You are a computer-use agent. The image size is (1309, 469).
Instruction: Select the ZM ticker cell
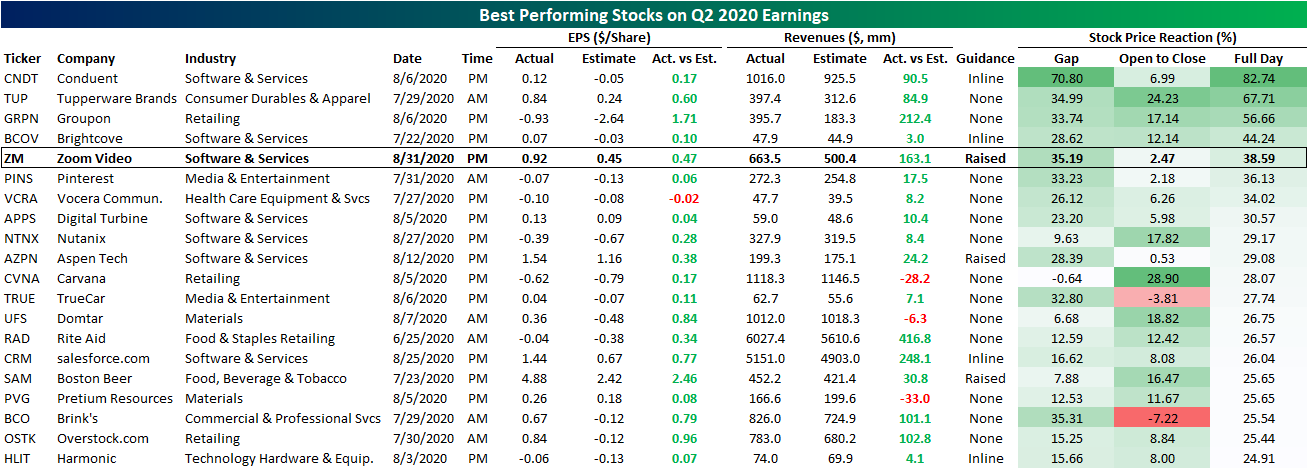click(x=16, y=158)
